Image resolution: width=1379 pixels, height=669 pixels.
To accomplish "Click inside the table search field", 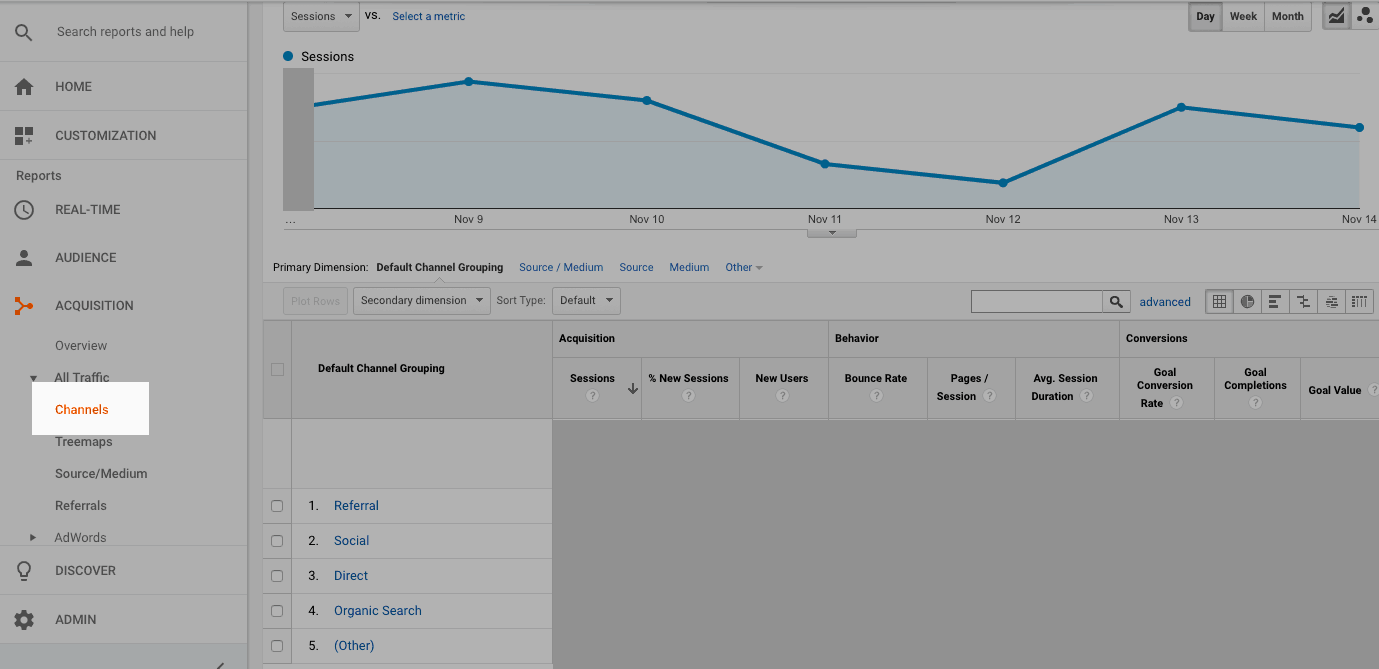I will [x=1035, y=301].
